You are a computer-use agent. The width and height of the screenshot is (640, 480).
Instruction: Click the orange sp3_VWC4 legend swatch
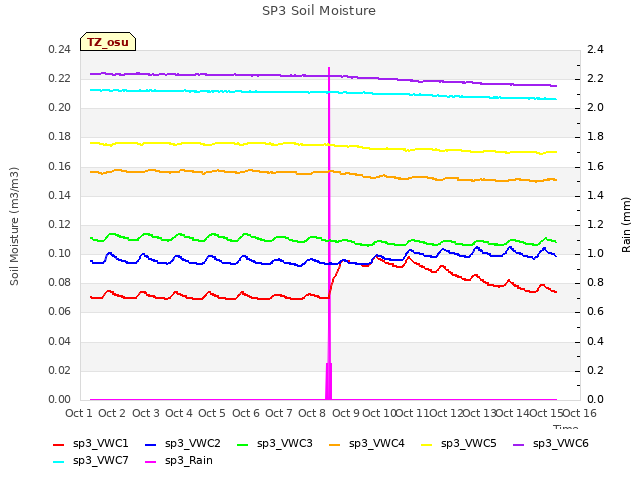pyautogui.click(x=335, y=444)
